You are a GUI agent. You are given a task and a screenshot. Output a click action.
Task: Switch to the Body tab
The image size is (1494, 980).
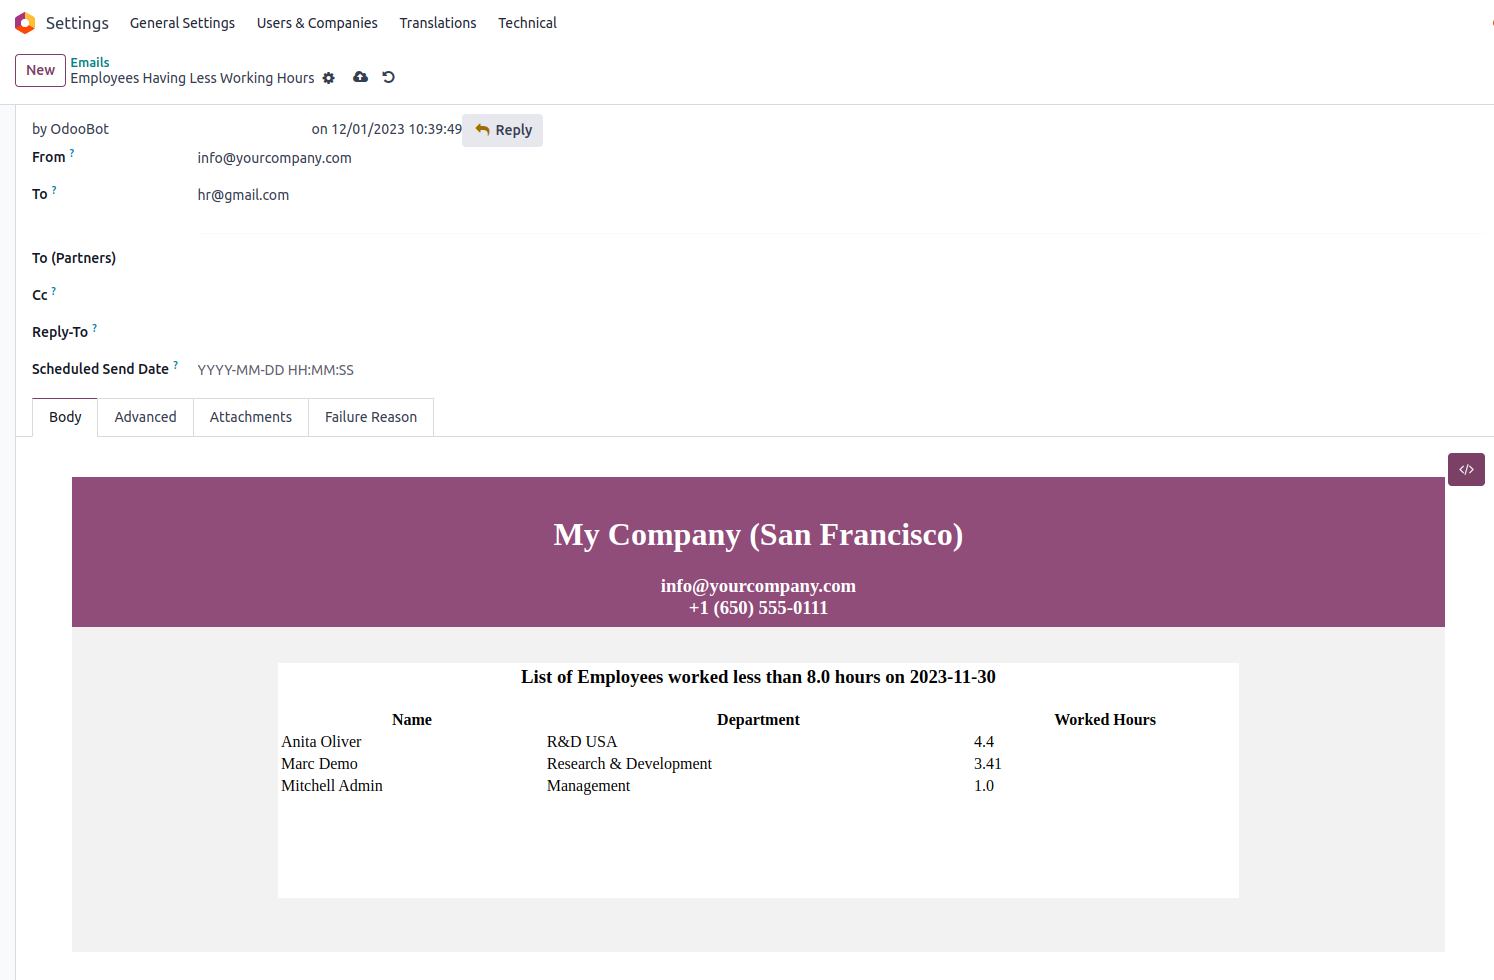coord(65,417)
